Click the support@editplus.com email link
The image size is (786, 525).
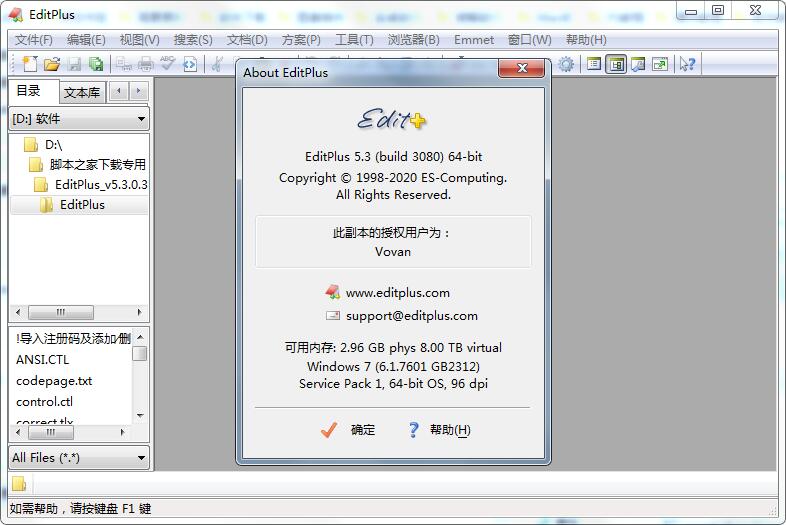412,315
